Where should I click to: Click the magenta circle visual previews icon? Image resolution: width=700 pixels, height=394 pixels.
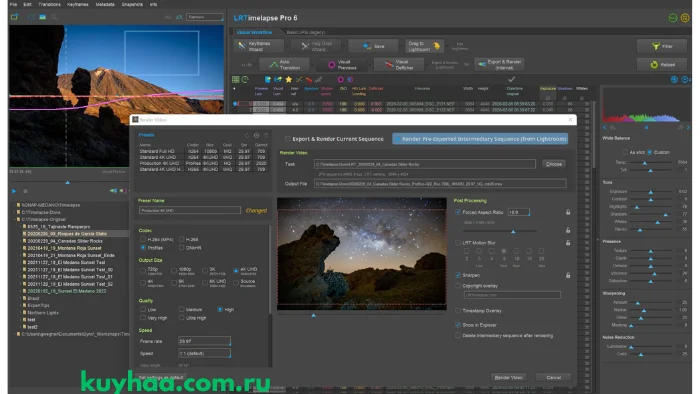[x=340, y=79]
